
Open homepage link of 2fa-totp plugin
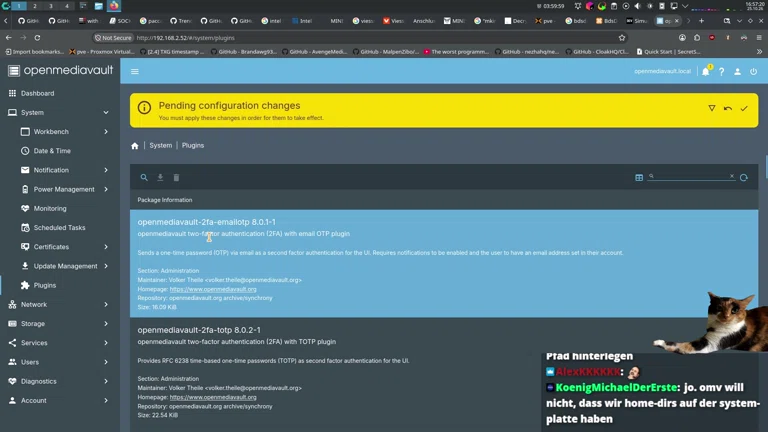213,397
